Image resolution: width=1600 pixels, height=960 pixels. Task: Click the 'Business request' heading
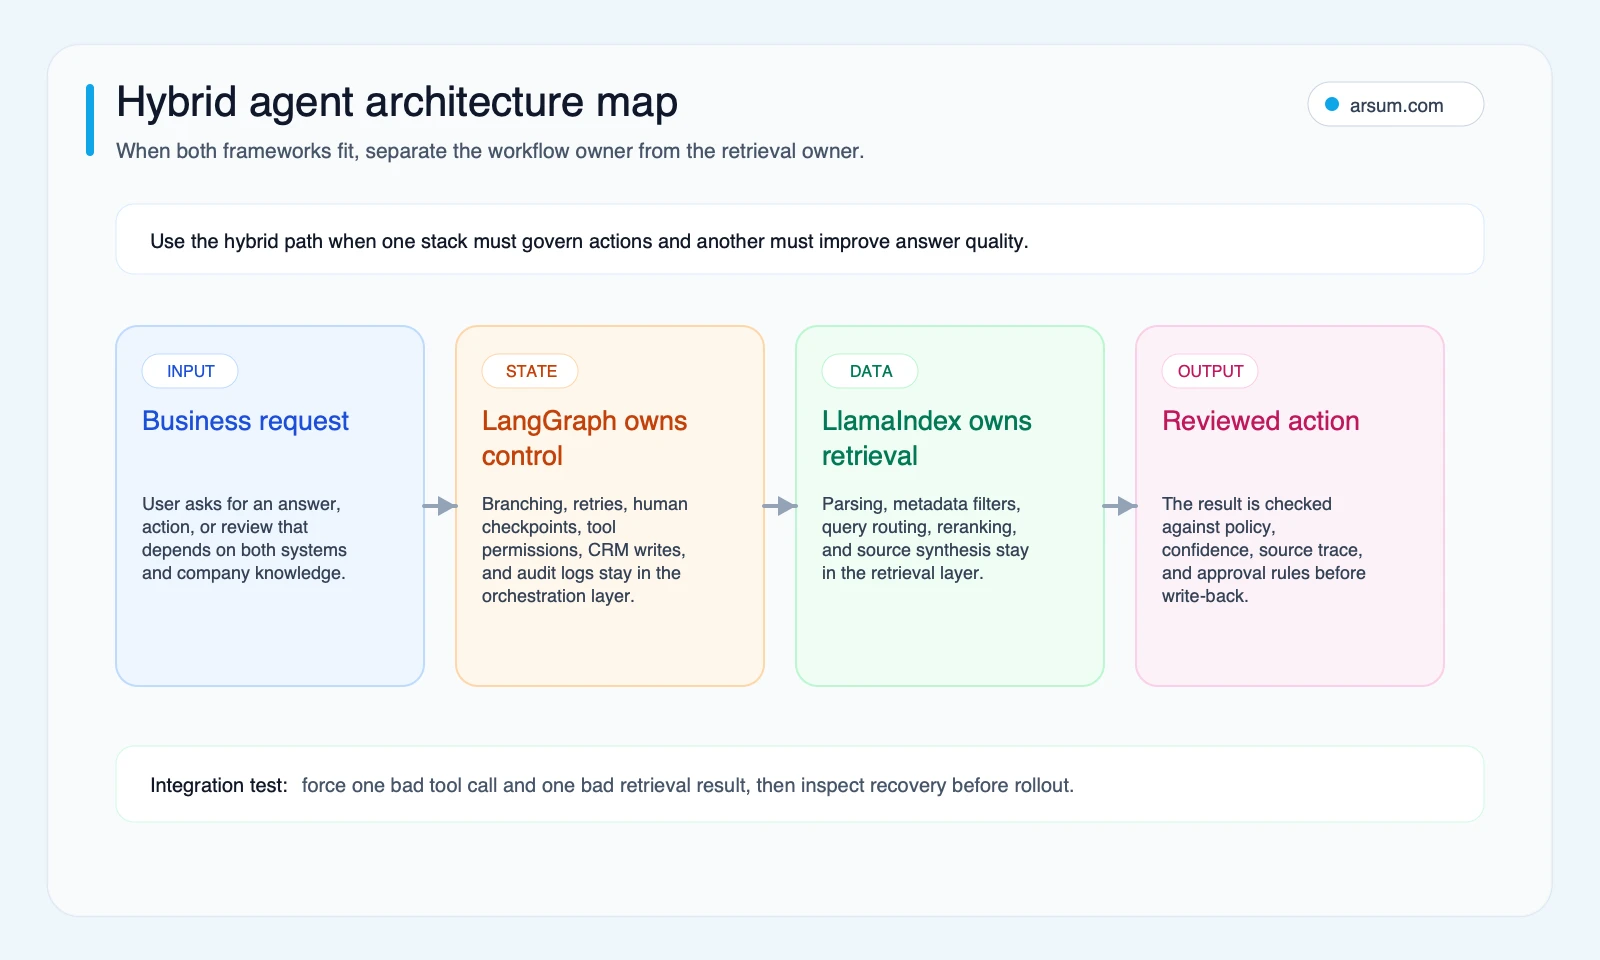tap(245, 421)
